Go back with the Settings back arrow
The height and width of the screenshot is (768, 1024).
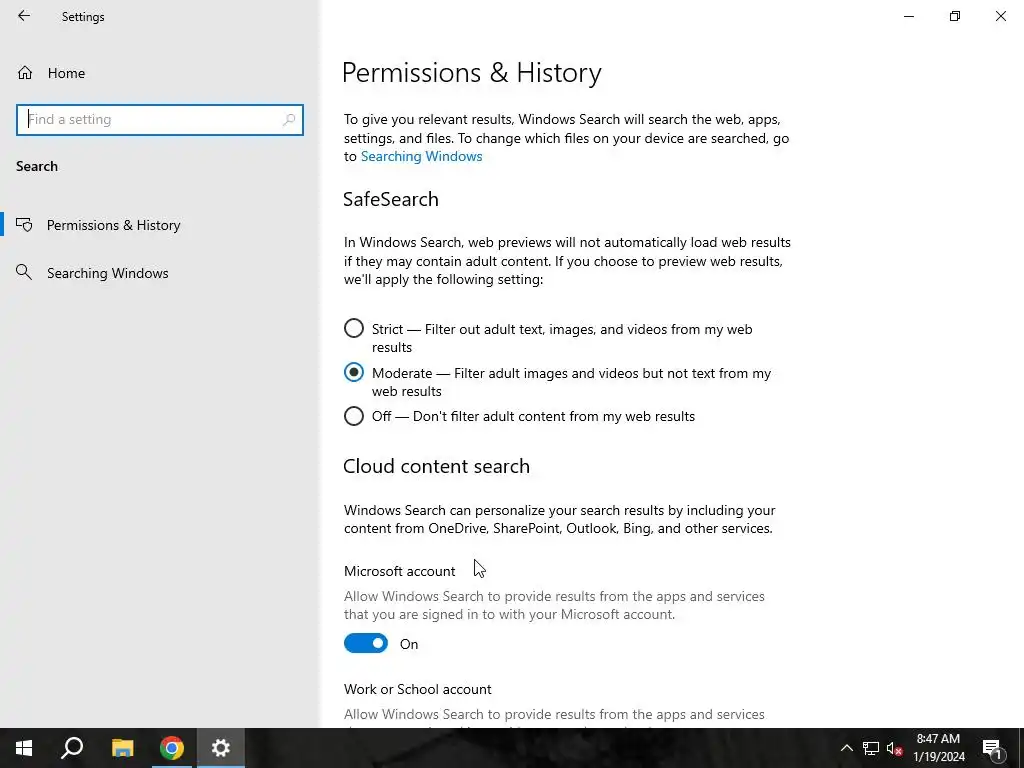24,16
